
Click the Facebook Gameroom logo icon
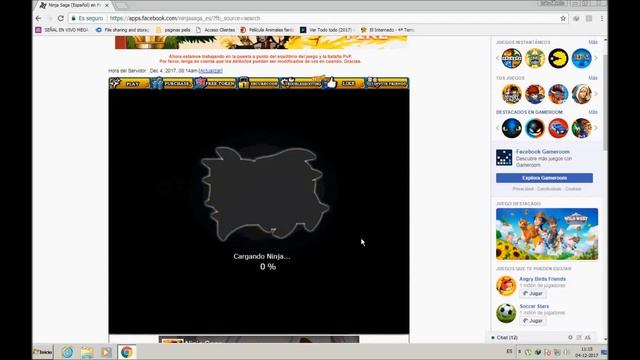[504, 158]
